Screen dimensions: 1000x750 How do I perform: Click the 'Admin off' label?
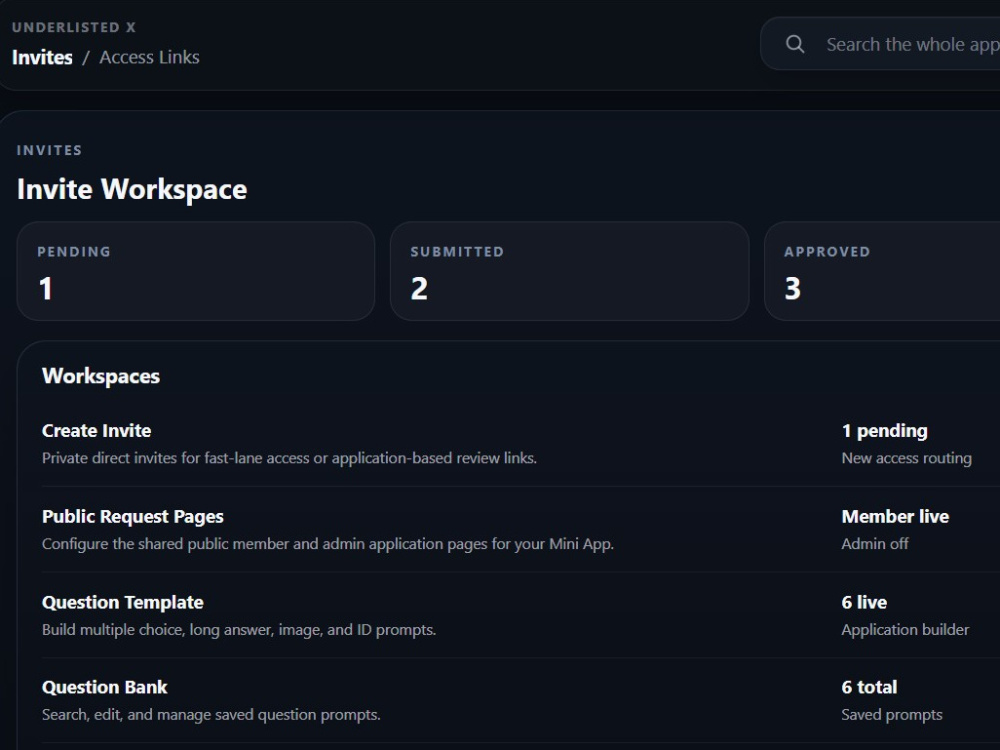(x=875, y=543)
